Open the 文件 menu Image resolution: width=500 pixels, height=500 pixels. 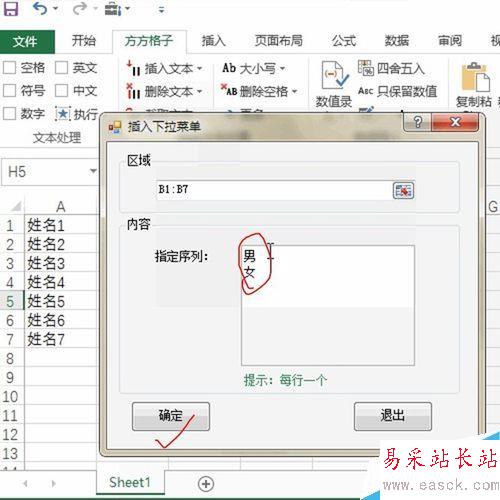coord(27,41)
